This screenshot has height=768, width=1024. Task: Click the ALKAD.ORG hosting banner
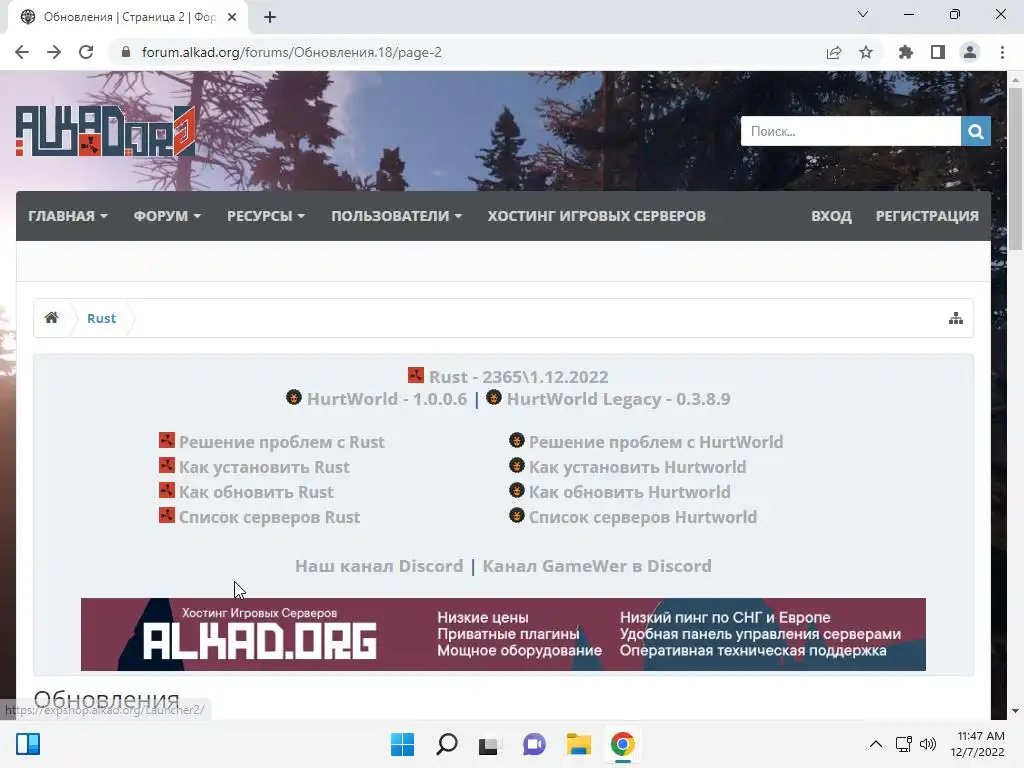click(503, 634)
